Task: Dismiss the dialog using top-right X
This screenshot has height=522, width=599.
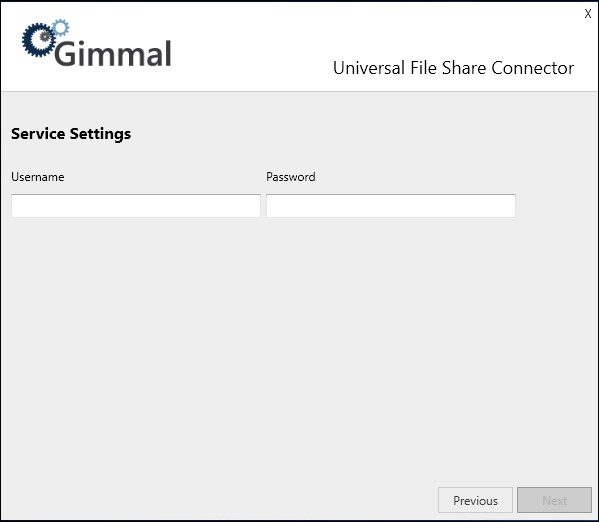Action: tap(588, 14)
